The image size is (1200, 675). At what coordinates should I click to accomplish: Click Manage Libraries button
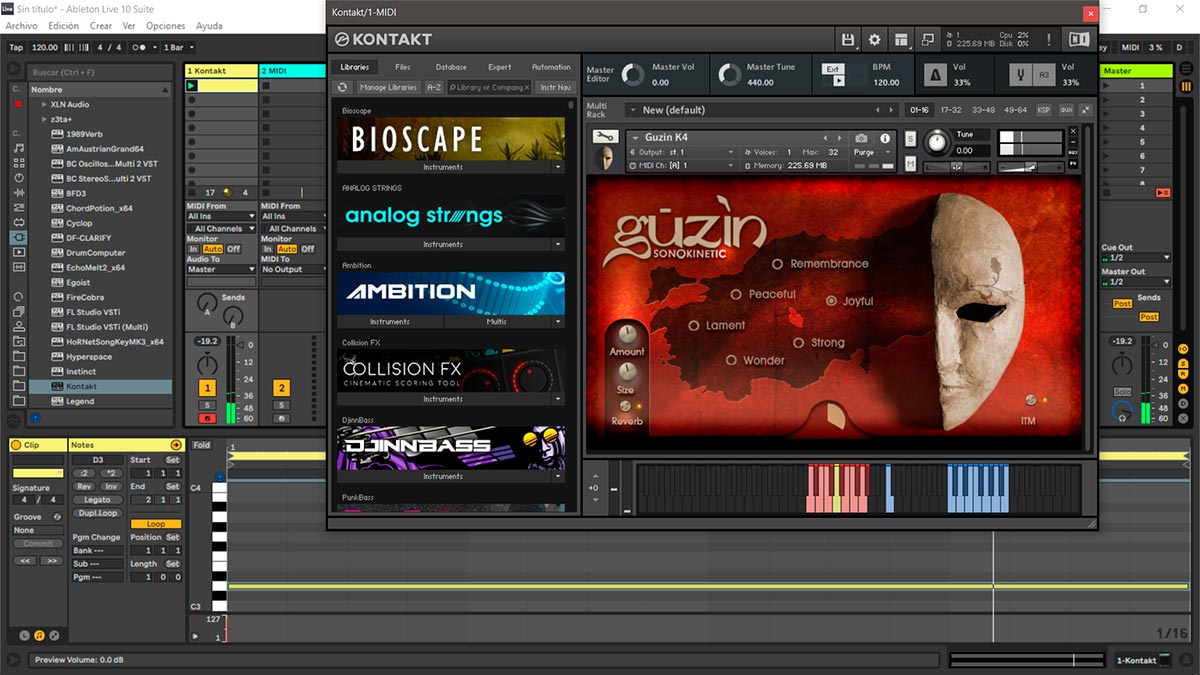(x=388, y=88)
